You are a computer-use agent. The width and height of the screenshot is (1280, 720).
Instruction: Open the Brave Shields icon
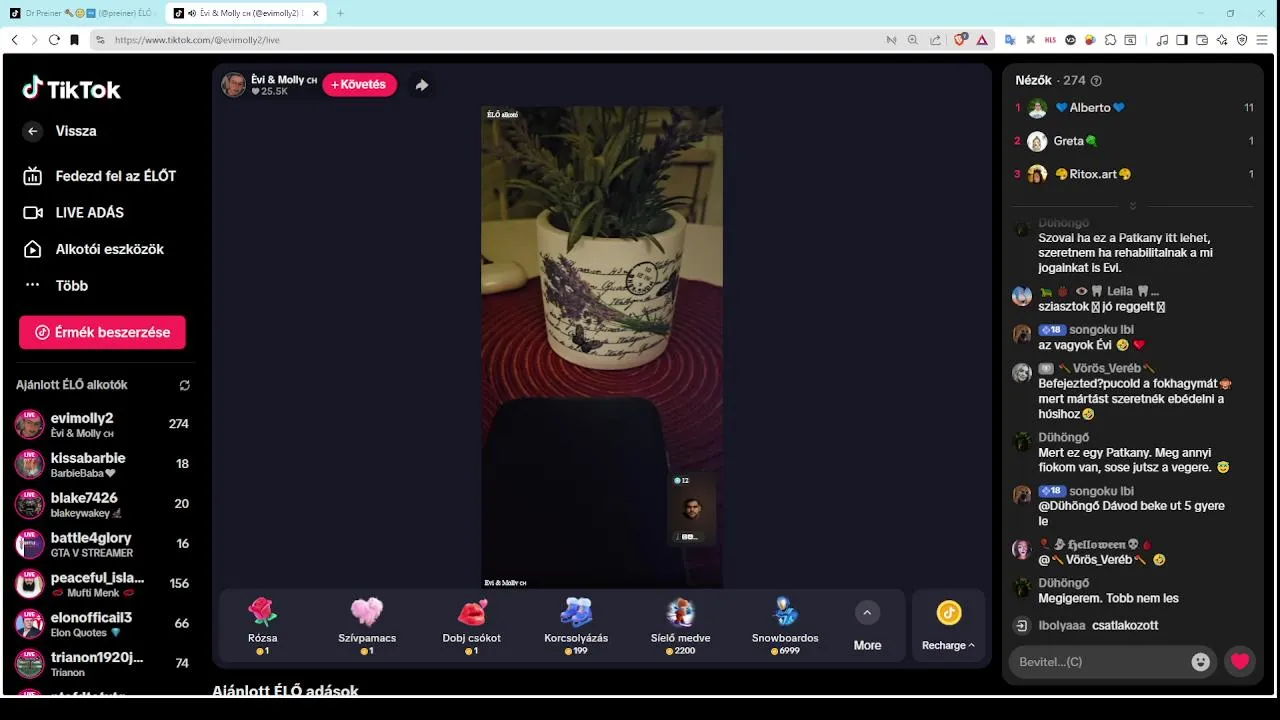(x=960, y=40)
